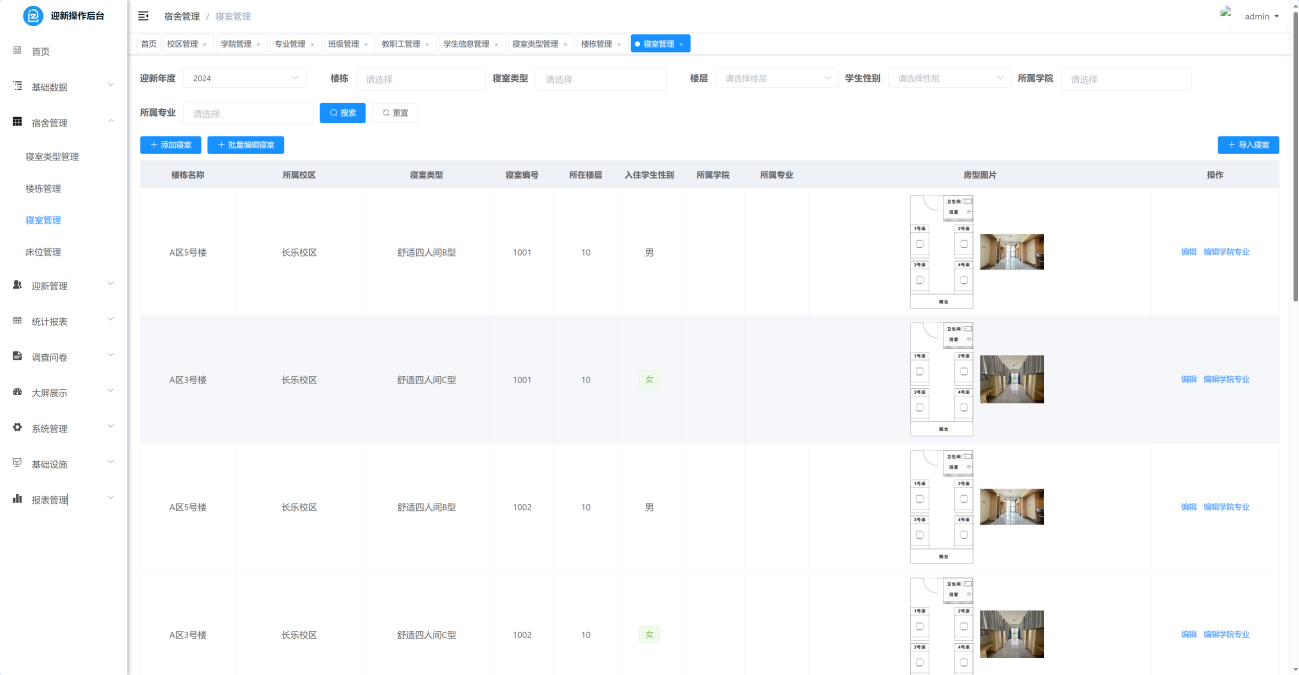Open the 迎新年度 2024 dropdown
Screen dimensions: 1299x675
click(x=244, y=78)
